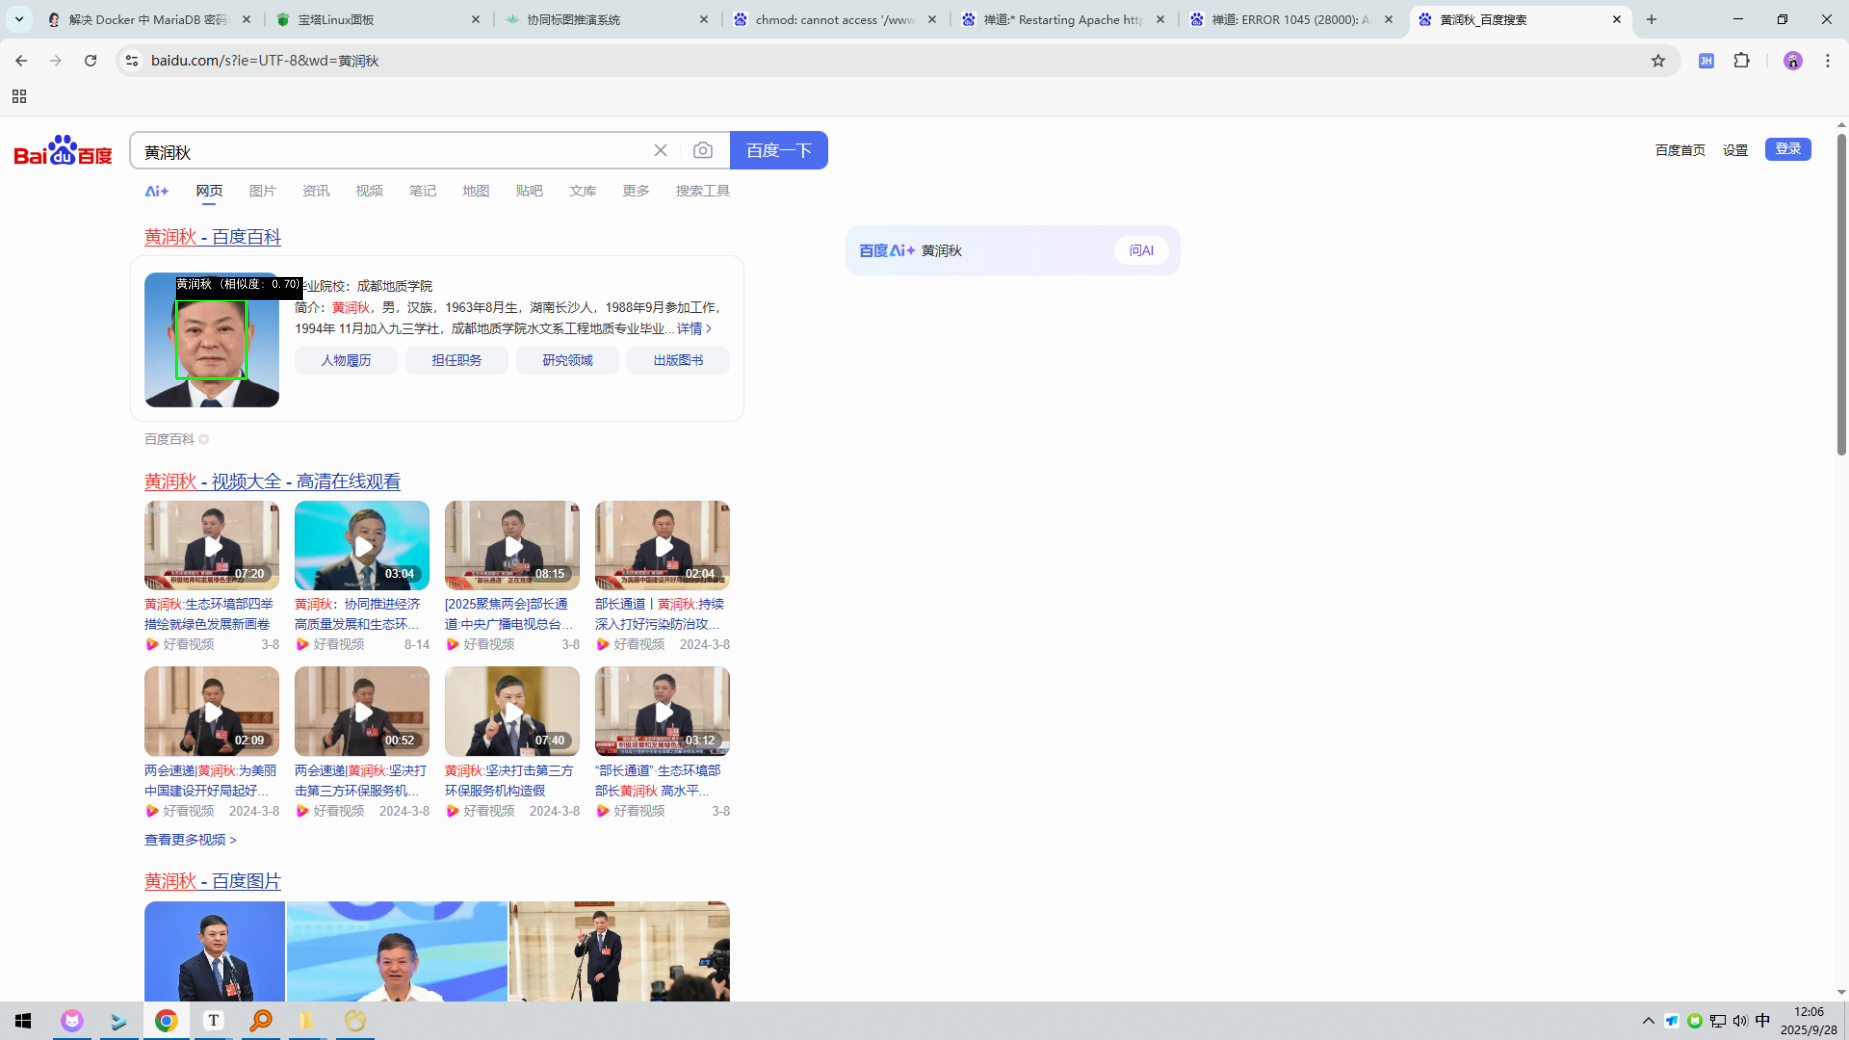Reload the current page
Image resolution: width=1849 pixels, height=1040 pixels.
[90, 61]
